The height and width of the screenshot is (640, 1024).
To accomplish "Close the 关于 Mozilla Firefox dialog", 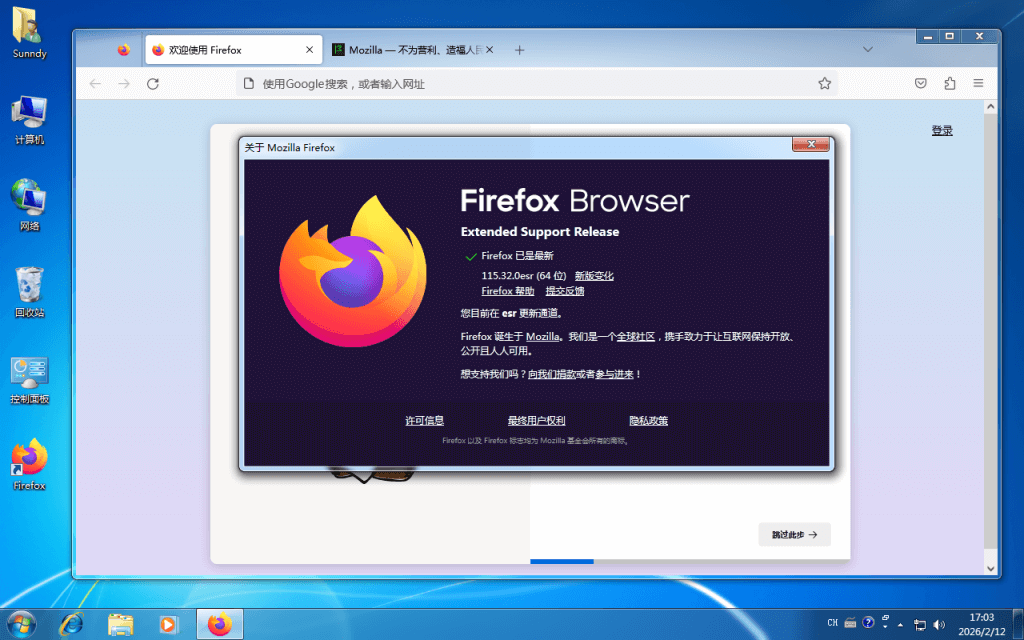I will click(x=810, y=144).
